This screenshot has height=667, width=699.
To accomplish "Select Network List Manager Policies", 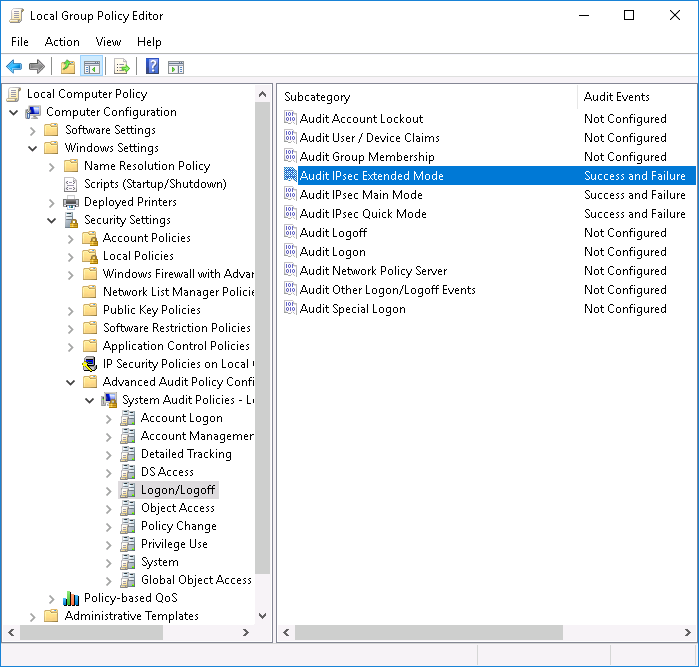I will click(178, 292).
